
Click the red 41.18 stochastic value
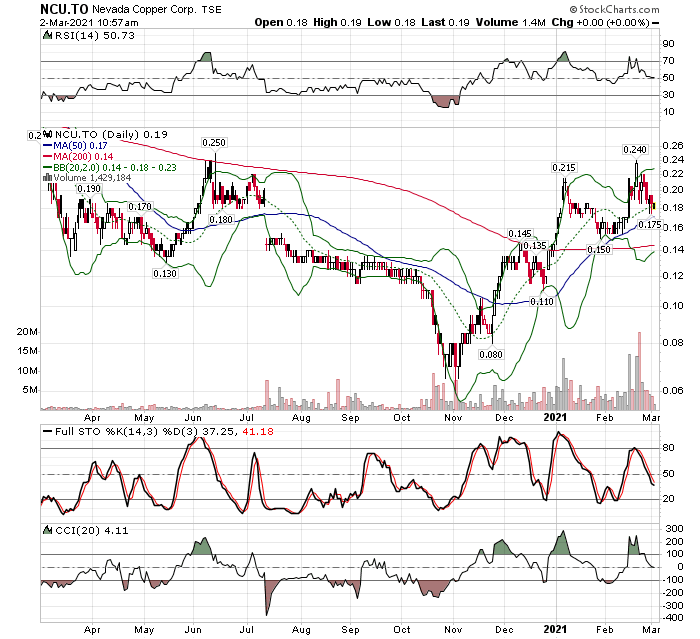point(258,432)
